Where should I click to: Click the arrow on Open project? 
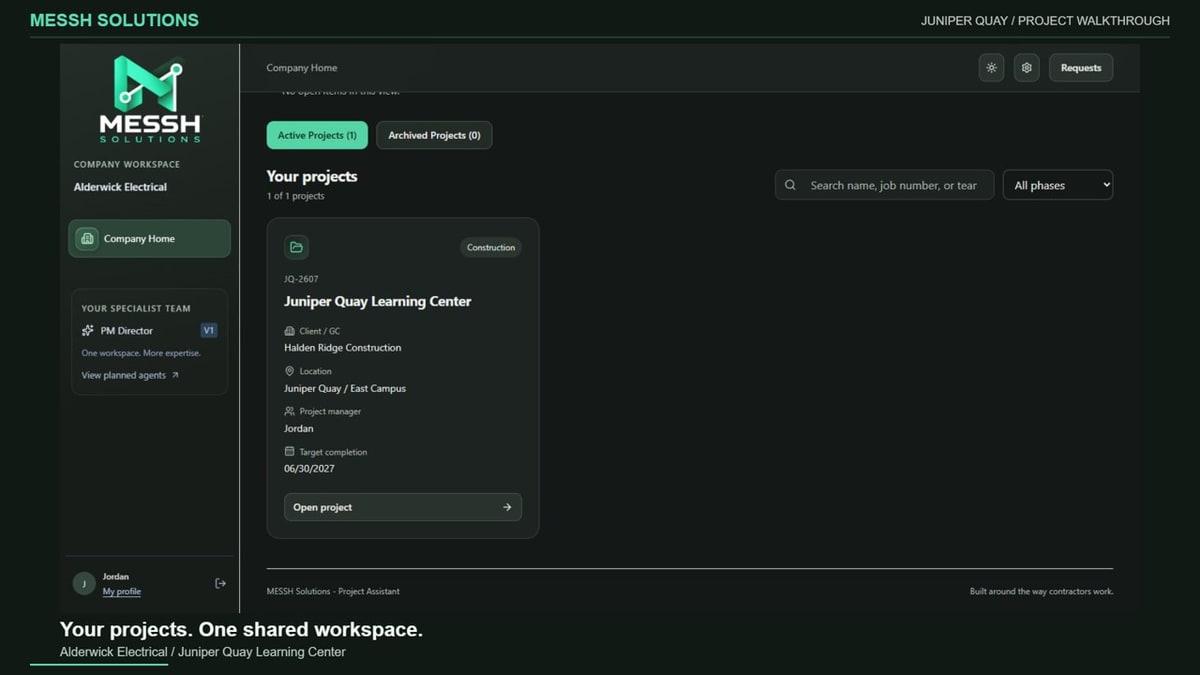[507, 507]
